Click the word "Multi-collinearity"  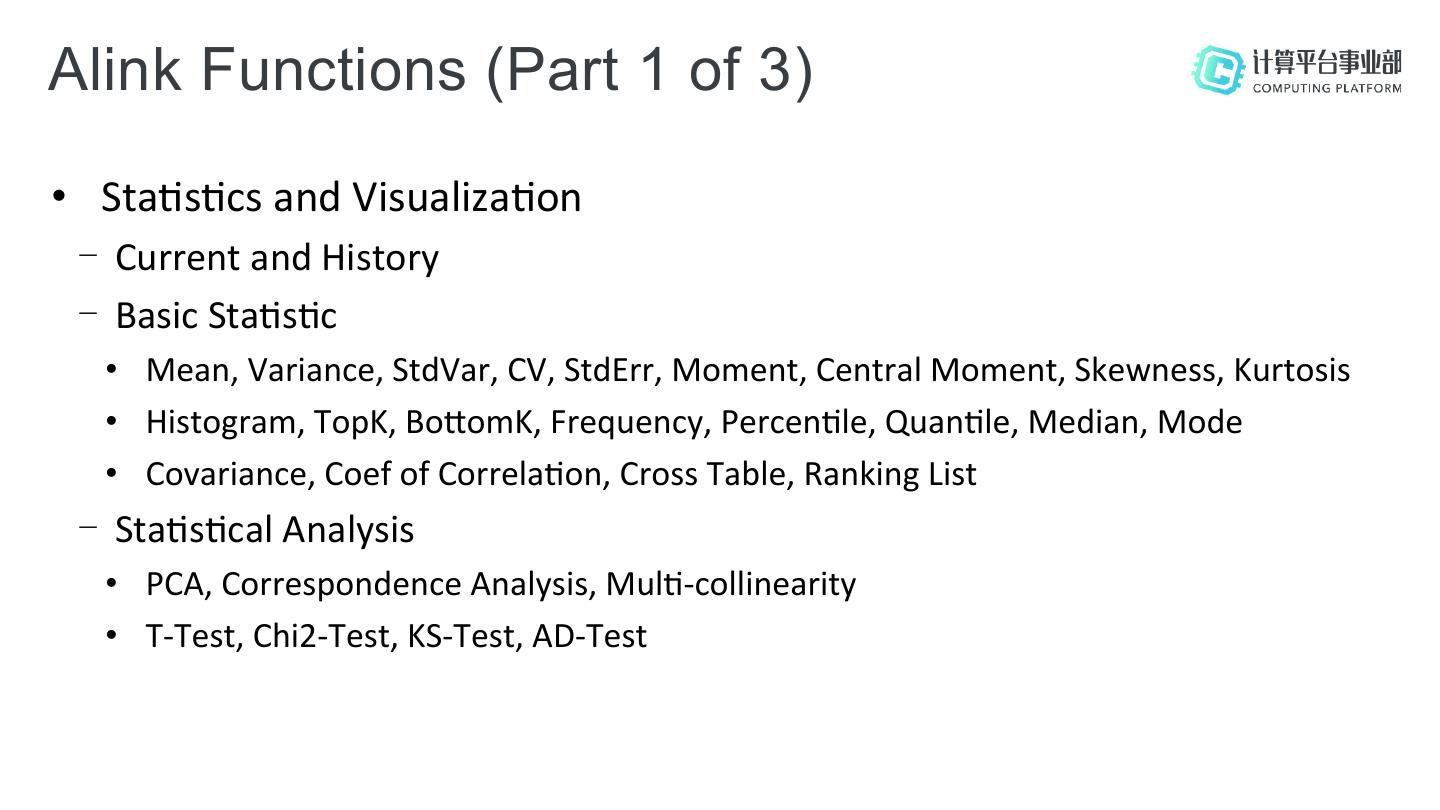[x=730, y=584]
